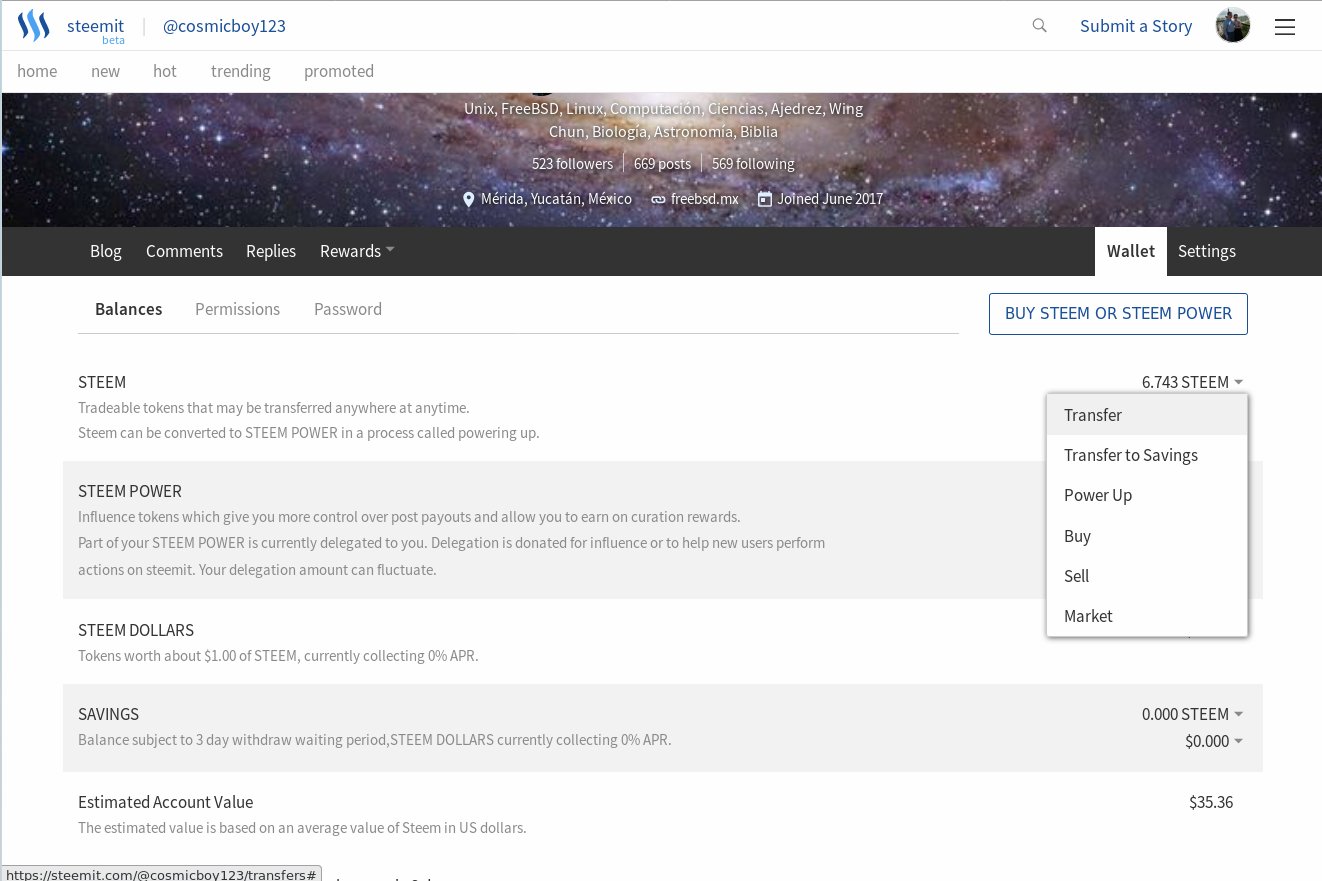The image size is (1322, 881).
Task: Open the search magnifier icon
Action: click(1040, 26)
